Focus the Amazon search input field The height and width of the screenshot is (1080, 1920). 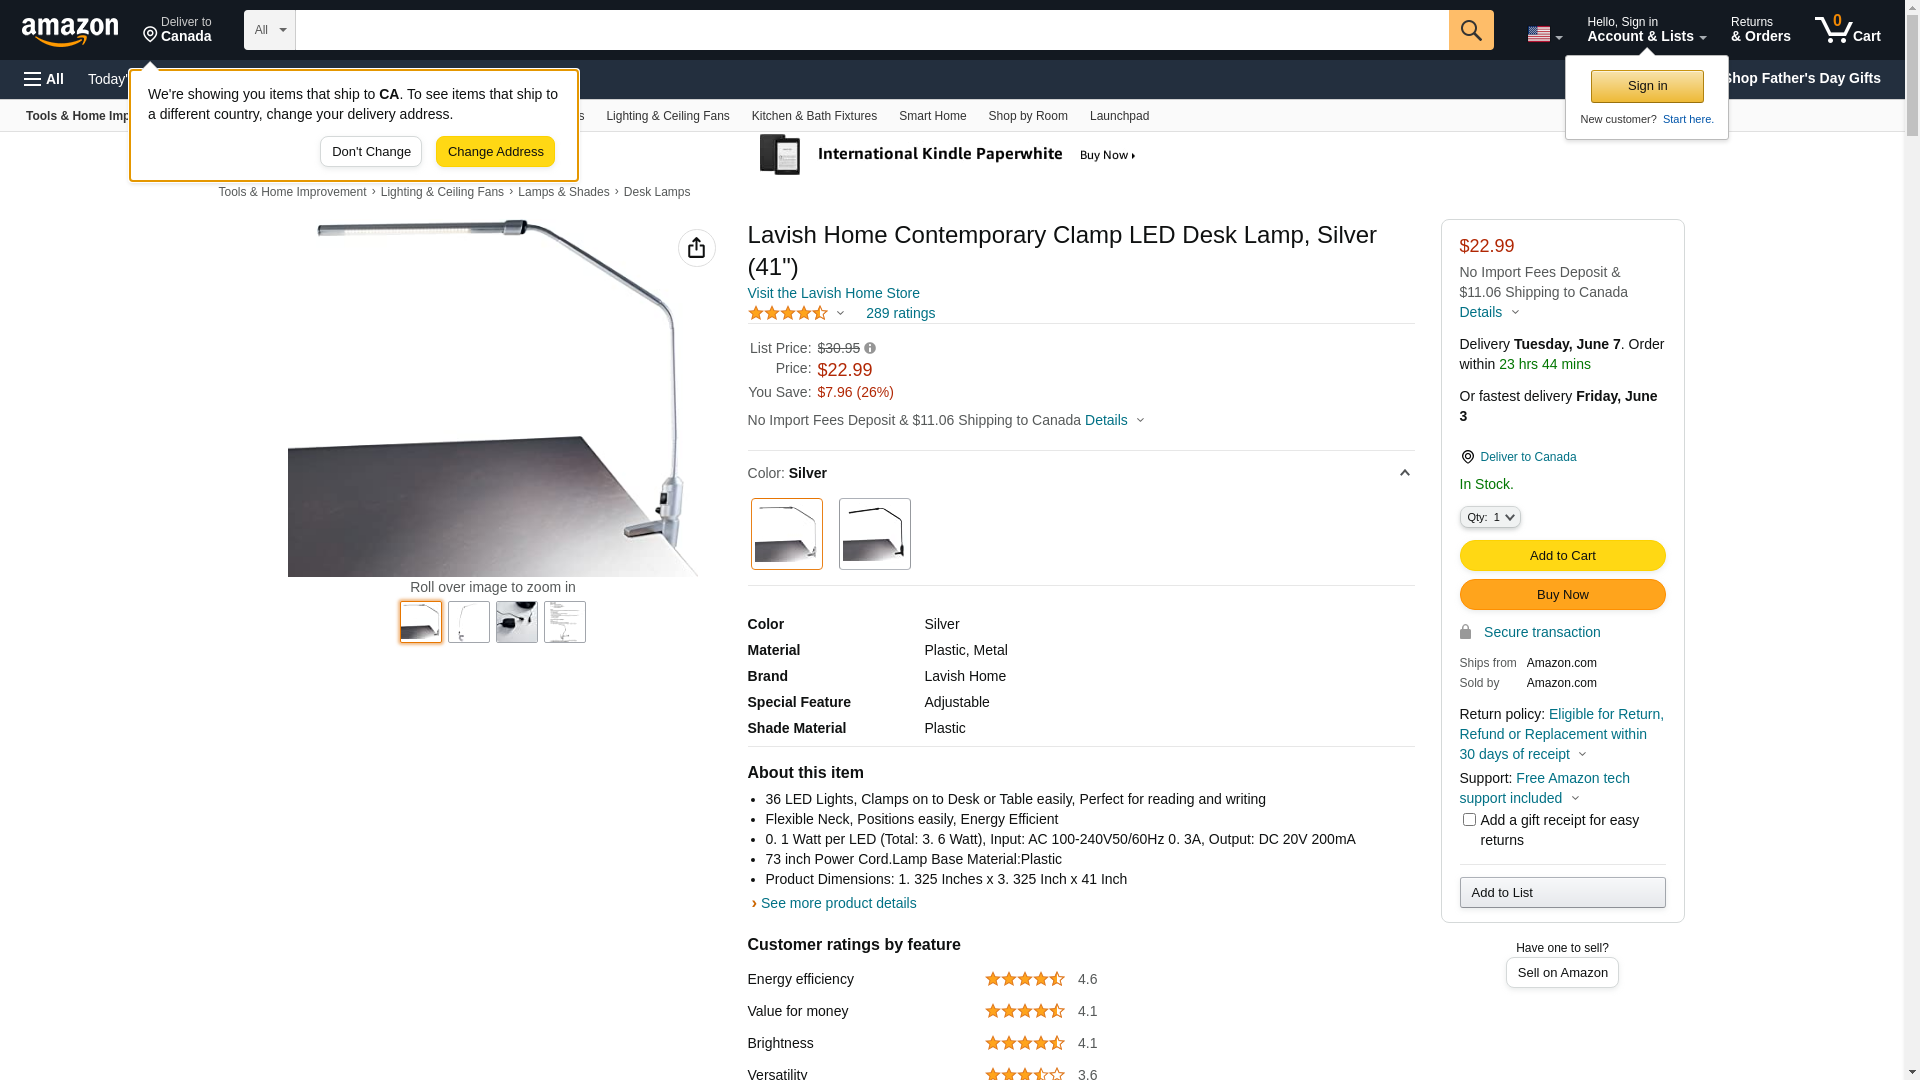tap(871, 30)
